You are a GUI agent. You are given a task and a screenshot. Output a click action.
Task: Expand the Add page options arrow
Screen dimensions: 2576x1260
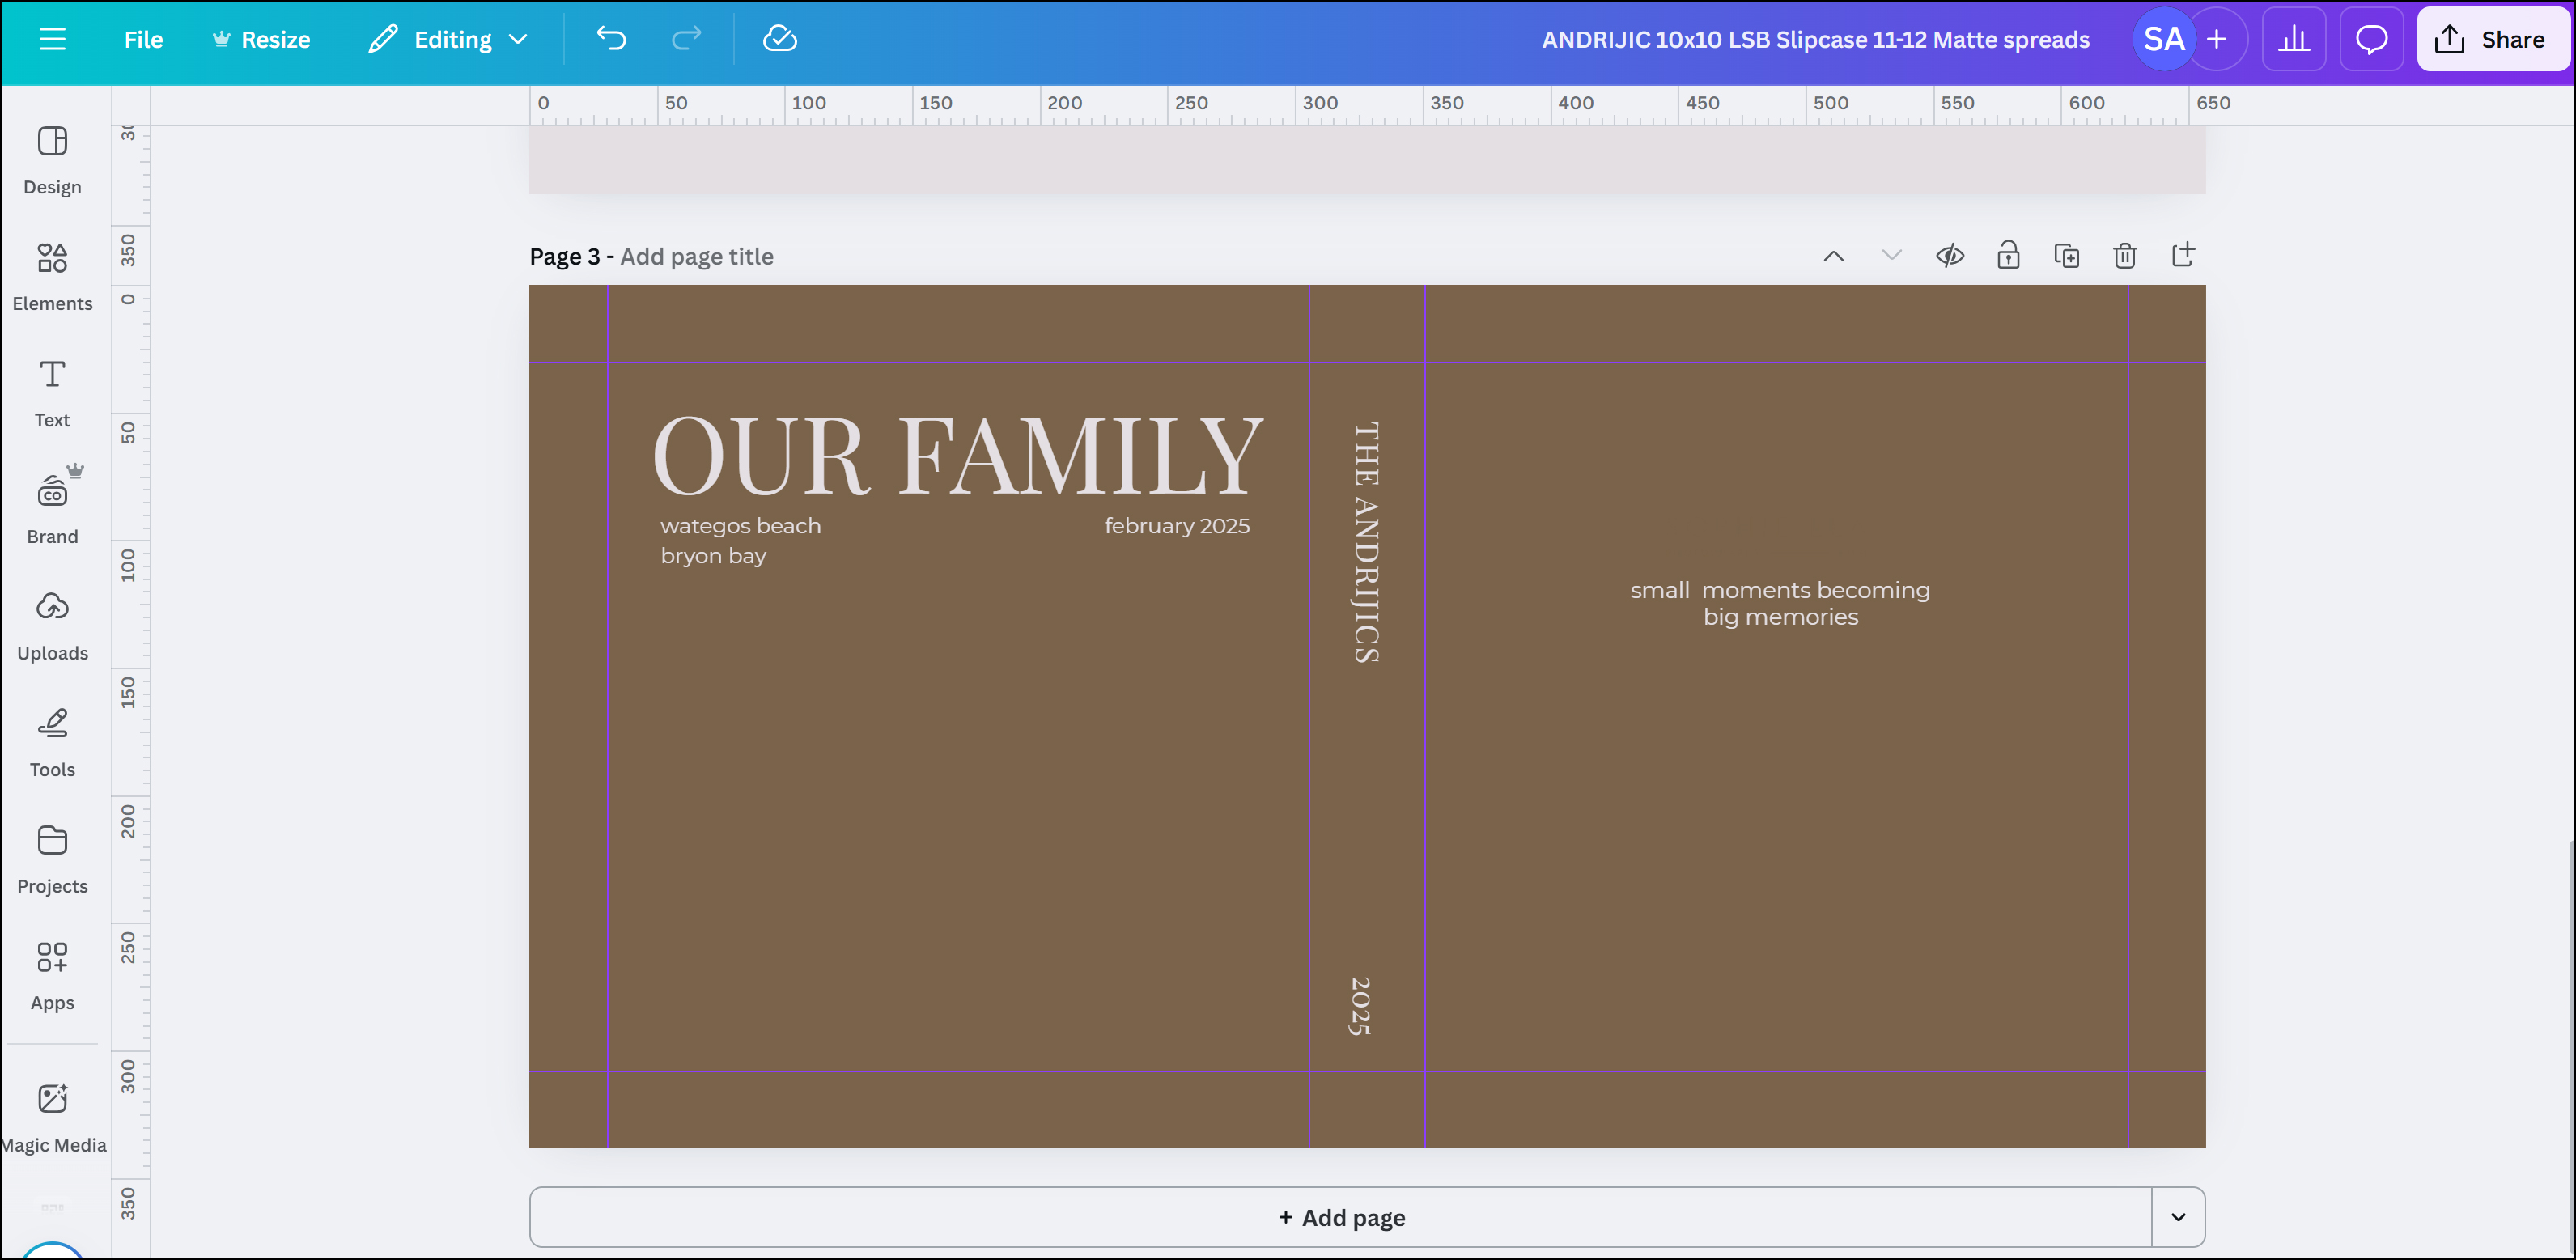[2178, 1217]
